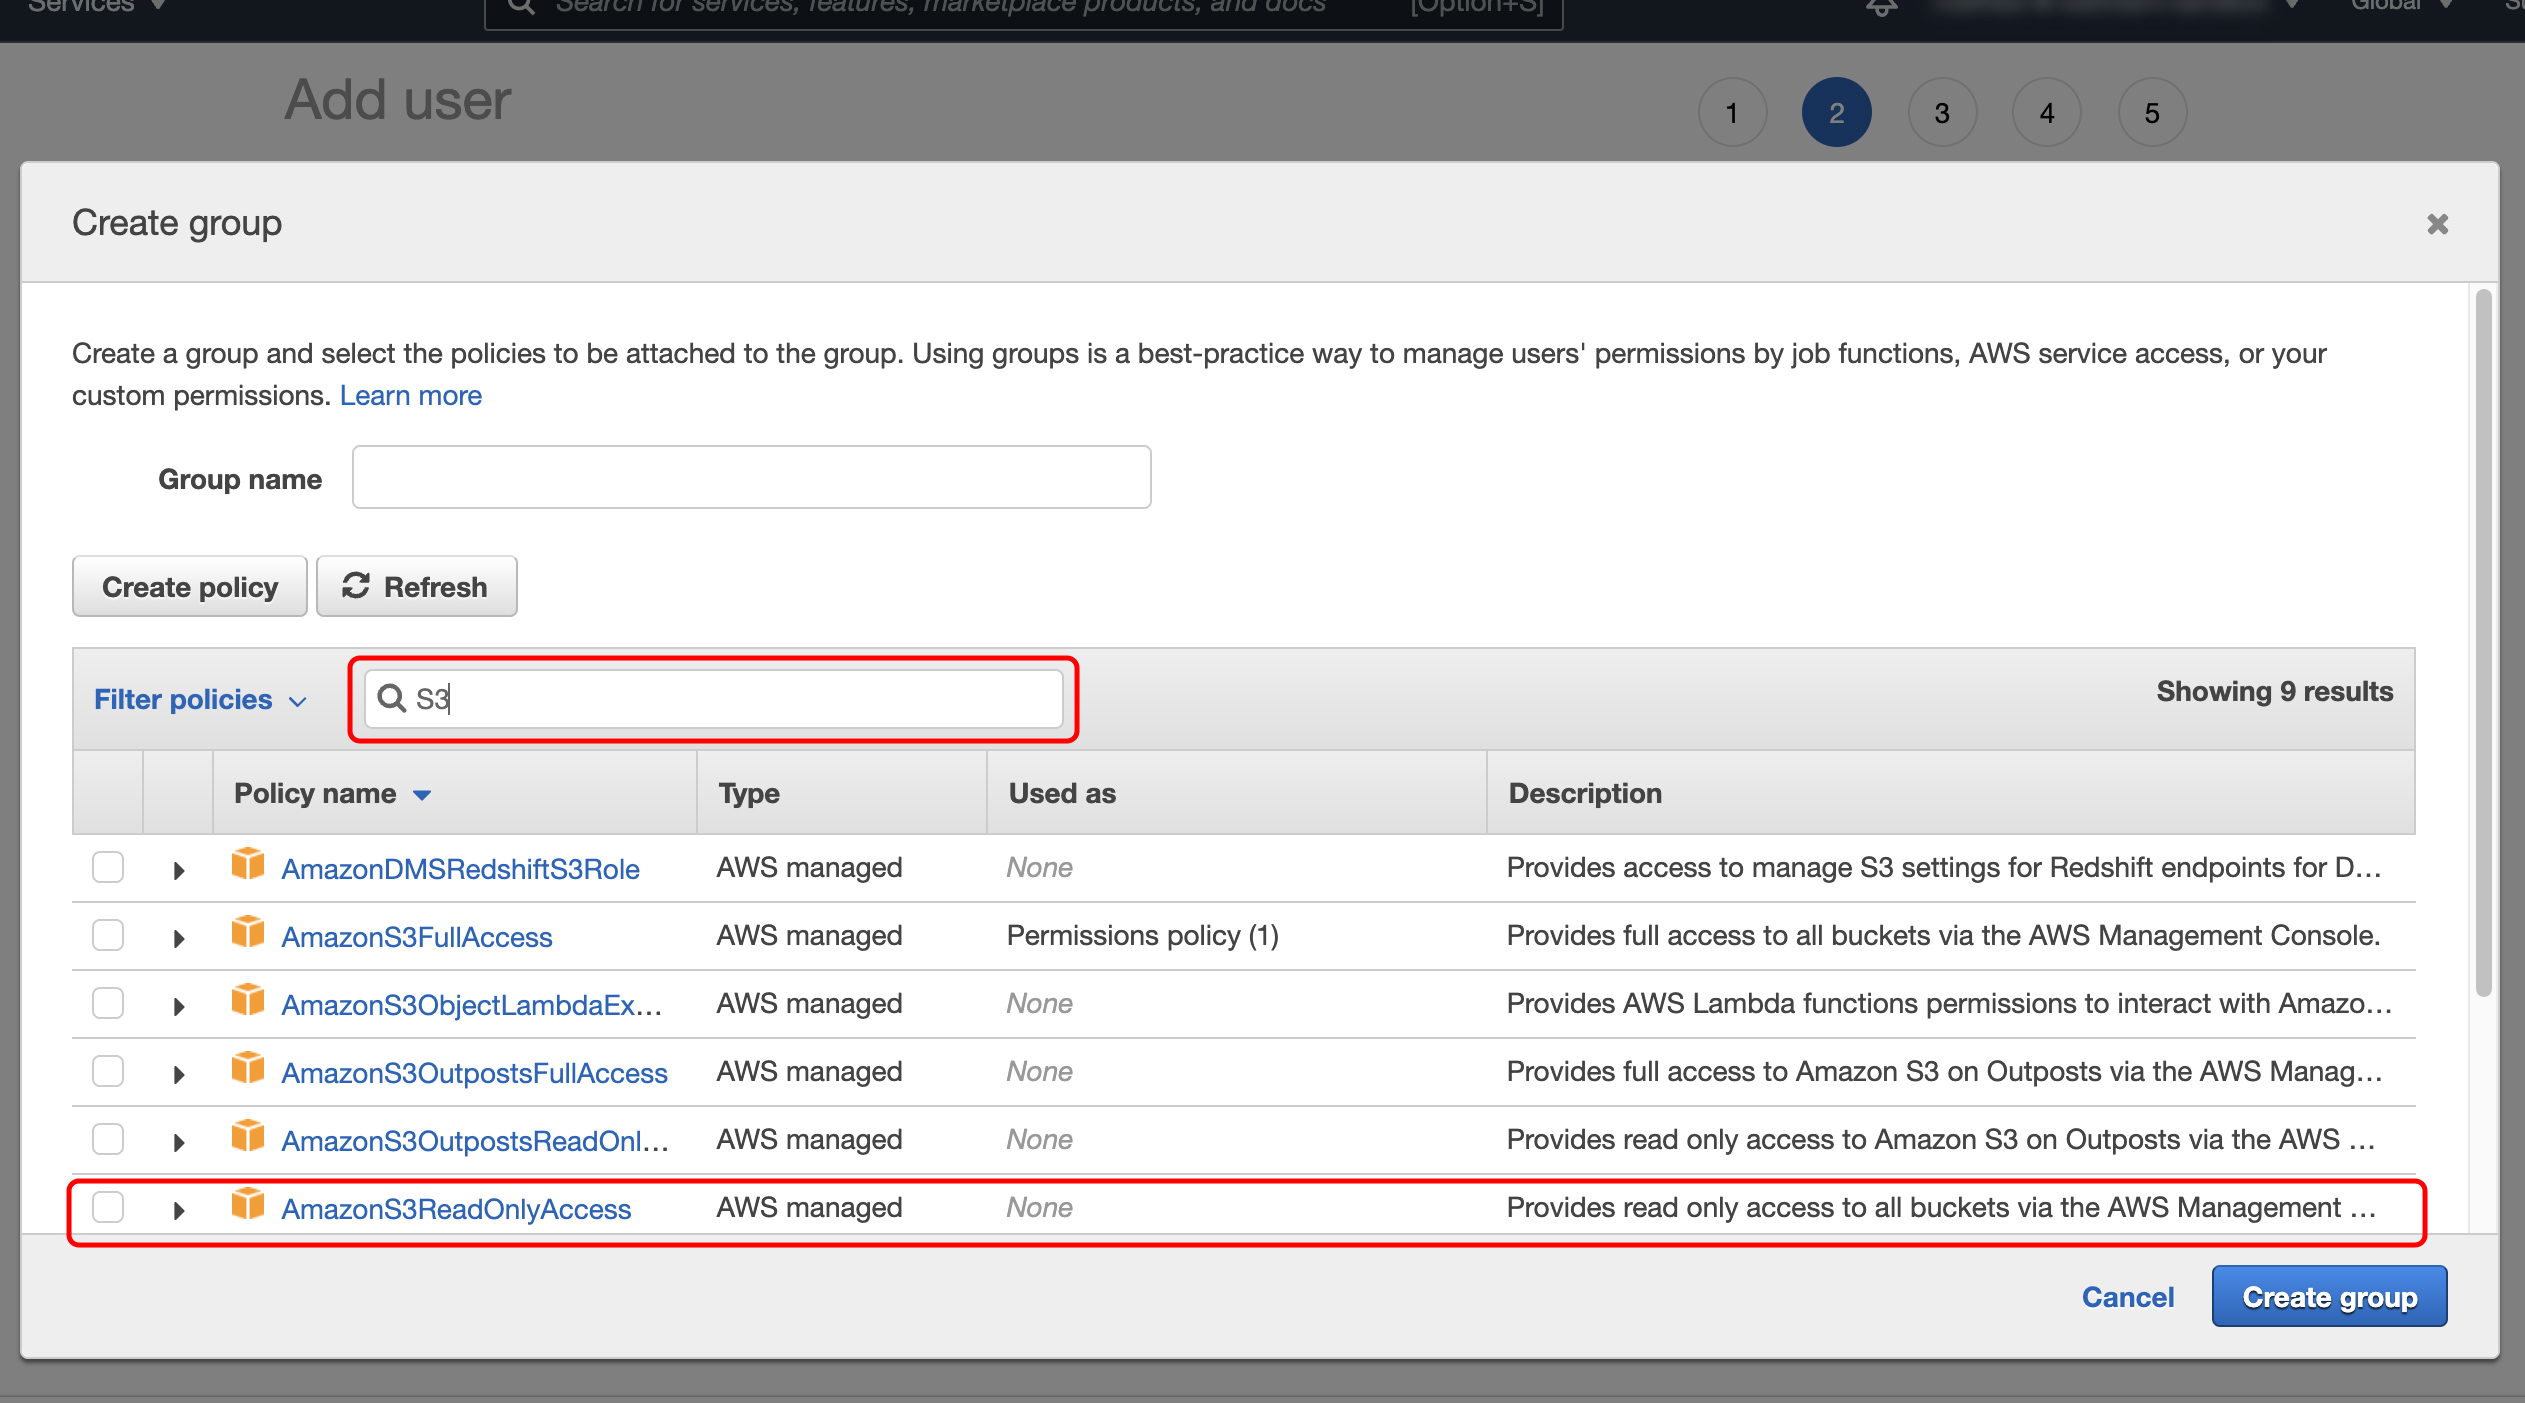Jump to step 4 in the wizard
This screenshot has height=1403, width=2525.
tap(2047, 112)
